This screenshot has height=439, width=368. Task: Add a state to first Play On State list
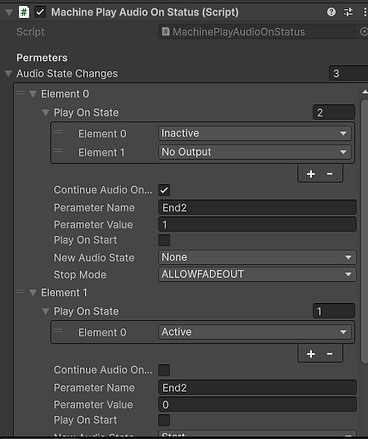[311, 174]
